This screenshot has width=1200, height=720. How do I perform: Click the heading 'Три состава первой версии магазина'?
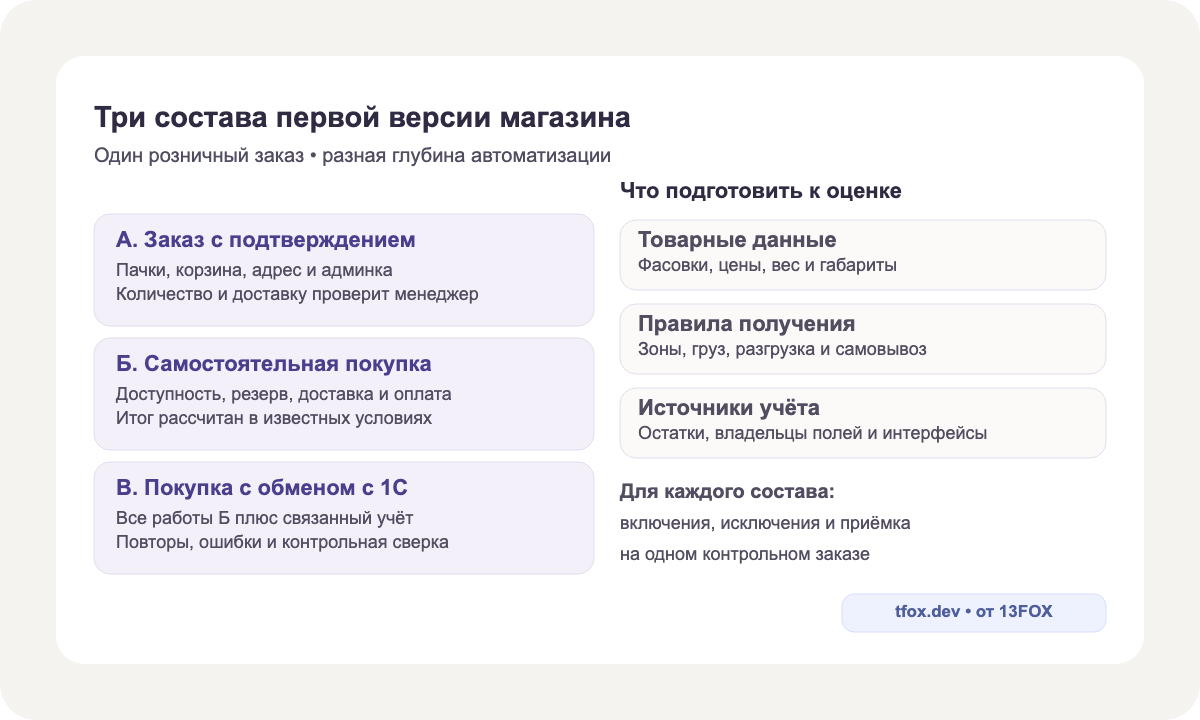(x=362, y=117)
